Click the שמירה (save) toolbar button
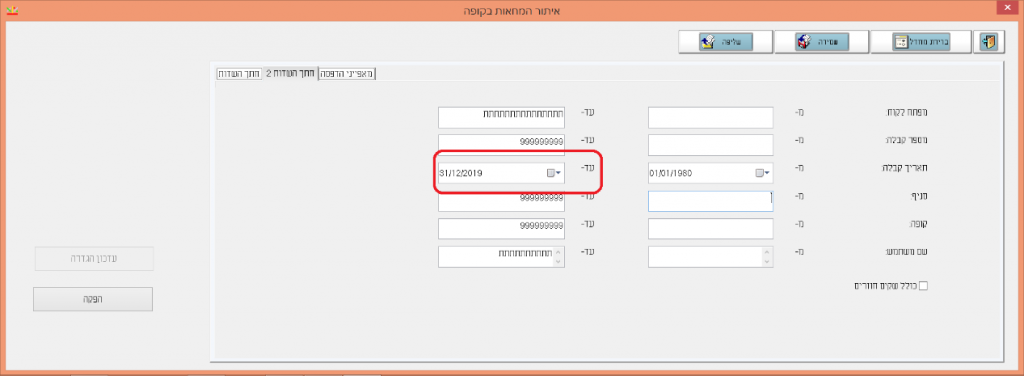This screenshot has height=376, width=1024. [x=822, y=42]
